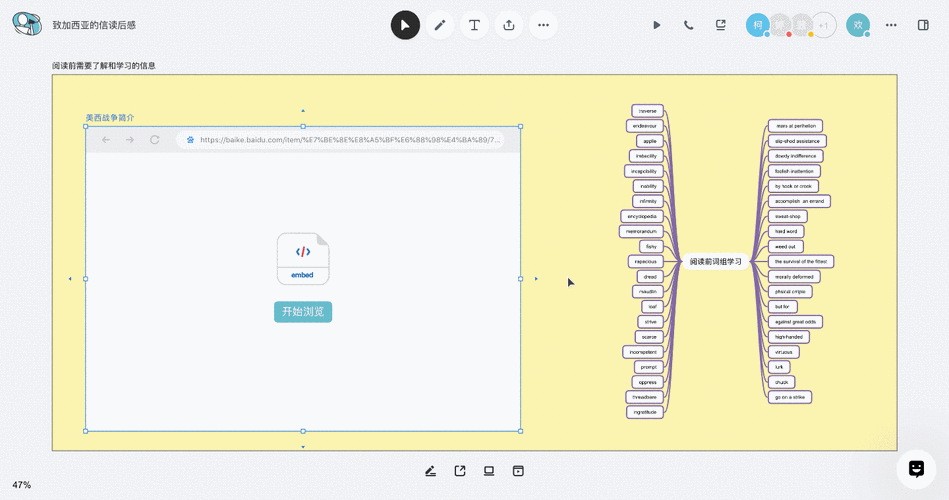
Task: Open the top-right more options menu
Action: 891,25
